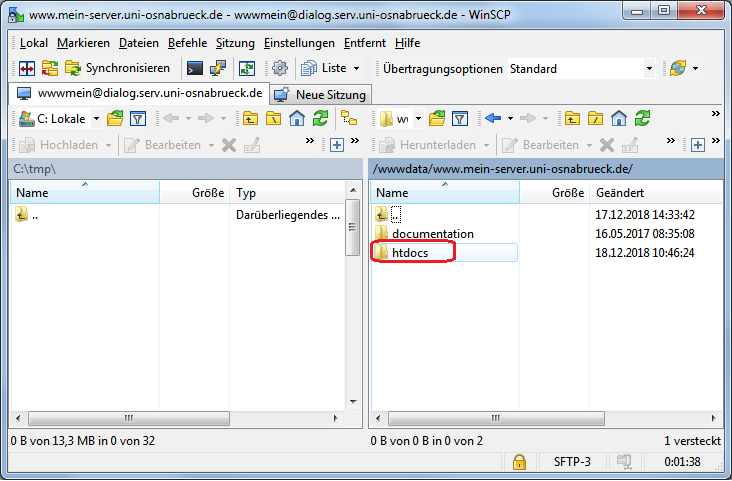Switch to the Neue Sitzung tab
732x481 pixels.
[x=321, y=94]
